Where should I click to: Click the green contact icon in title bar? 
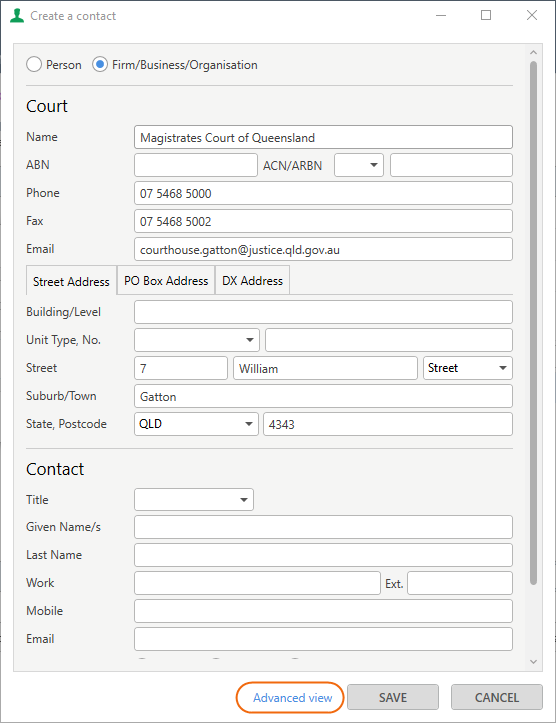tap(17, 16)
